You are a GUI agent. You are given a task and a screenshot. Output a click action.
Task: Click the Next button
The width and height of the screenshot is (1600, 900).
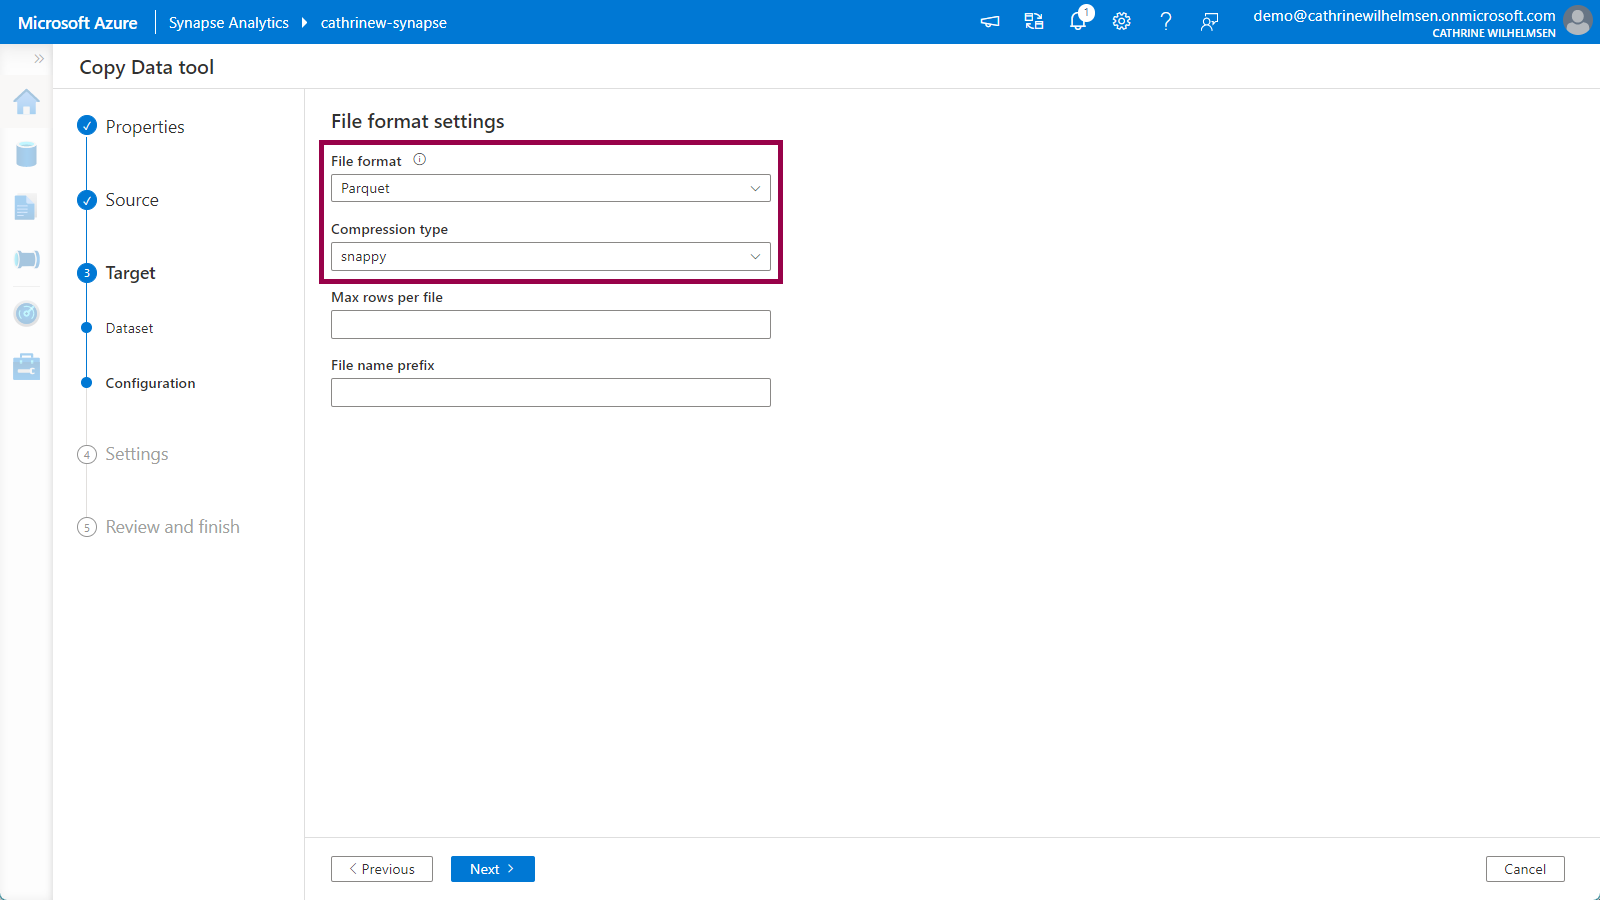point(492,869)
